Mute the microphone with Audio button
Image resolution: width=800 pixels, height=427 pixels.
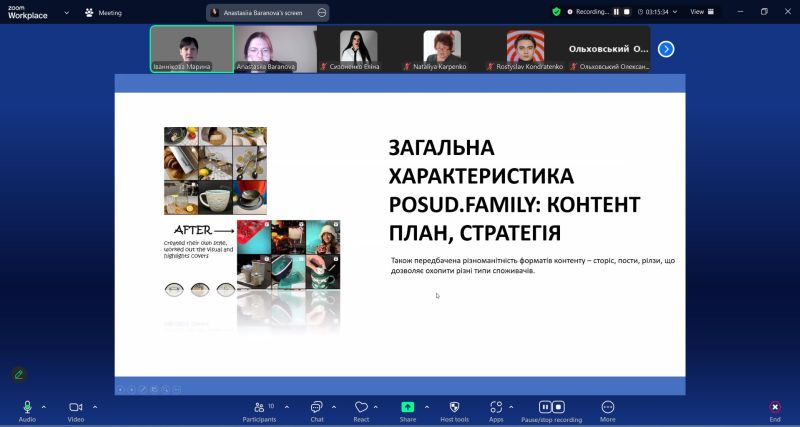27,408
